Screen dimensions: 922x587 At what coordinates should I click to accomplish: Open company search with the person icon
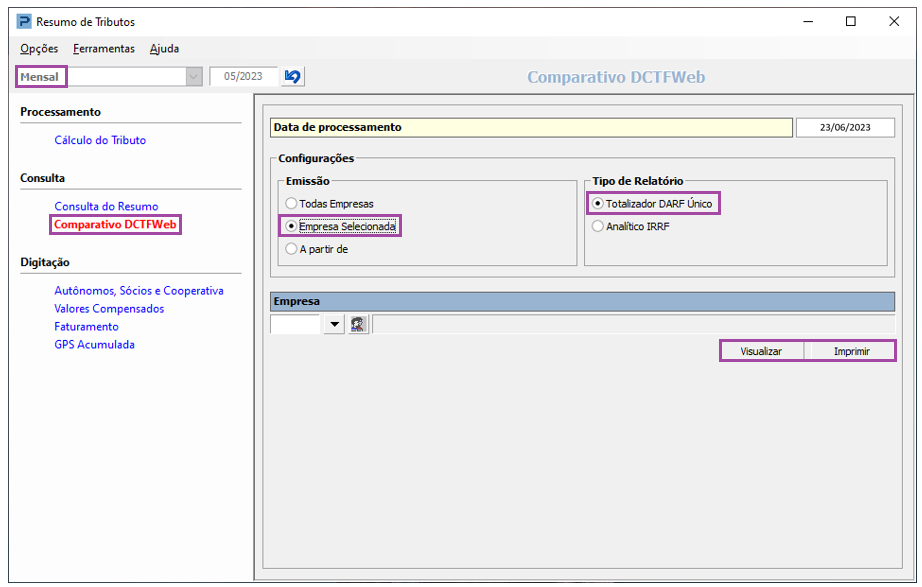[x=358, y=324]
